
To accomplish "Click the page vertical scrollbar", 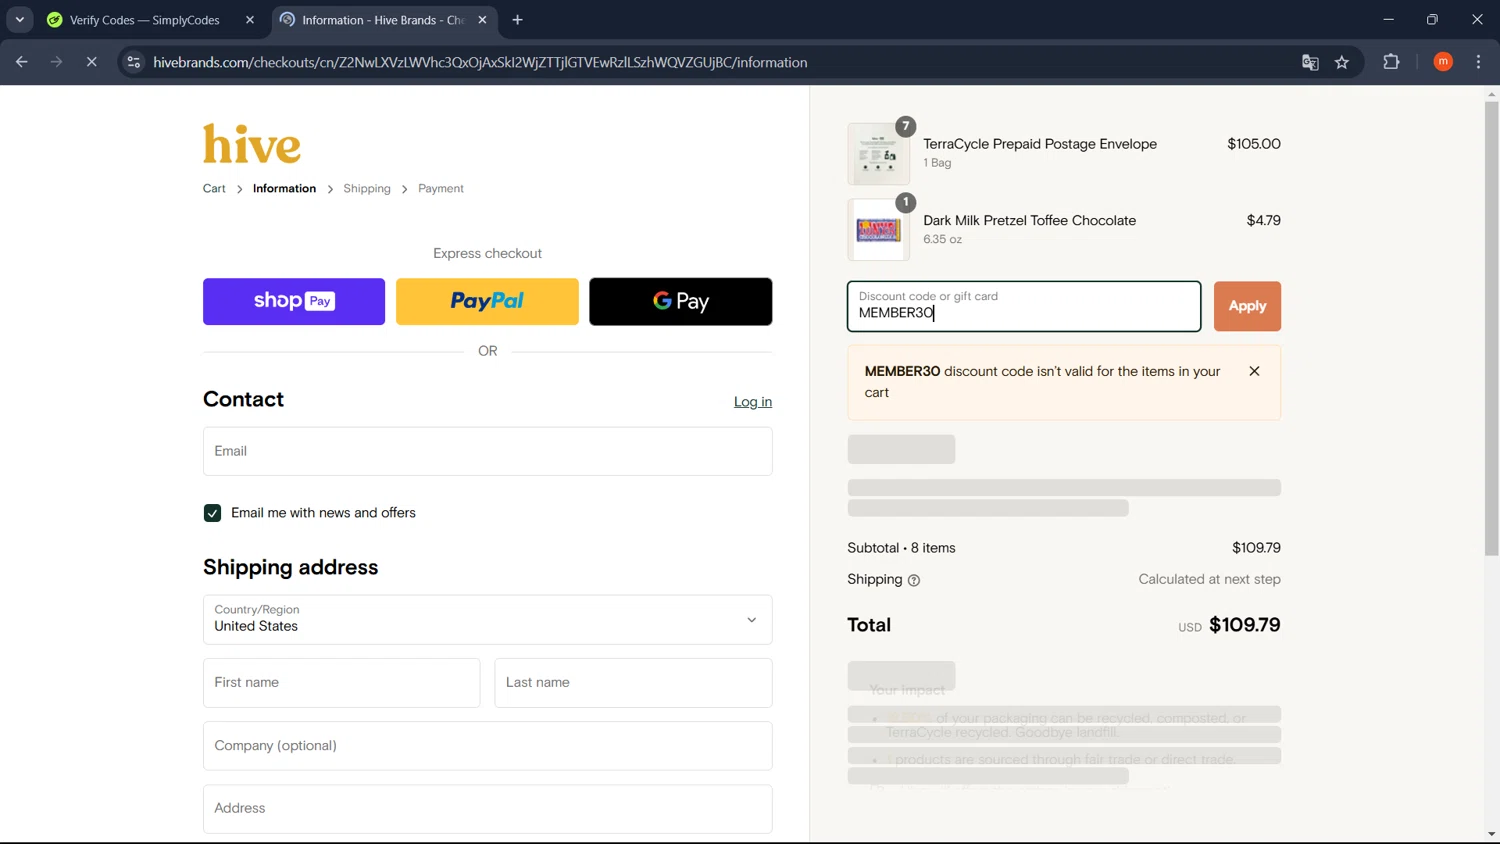I will pos(1491,330).
